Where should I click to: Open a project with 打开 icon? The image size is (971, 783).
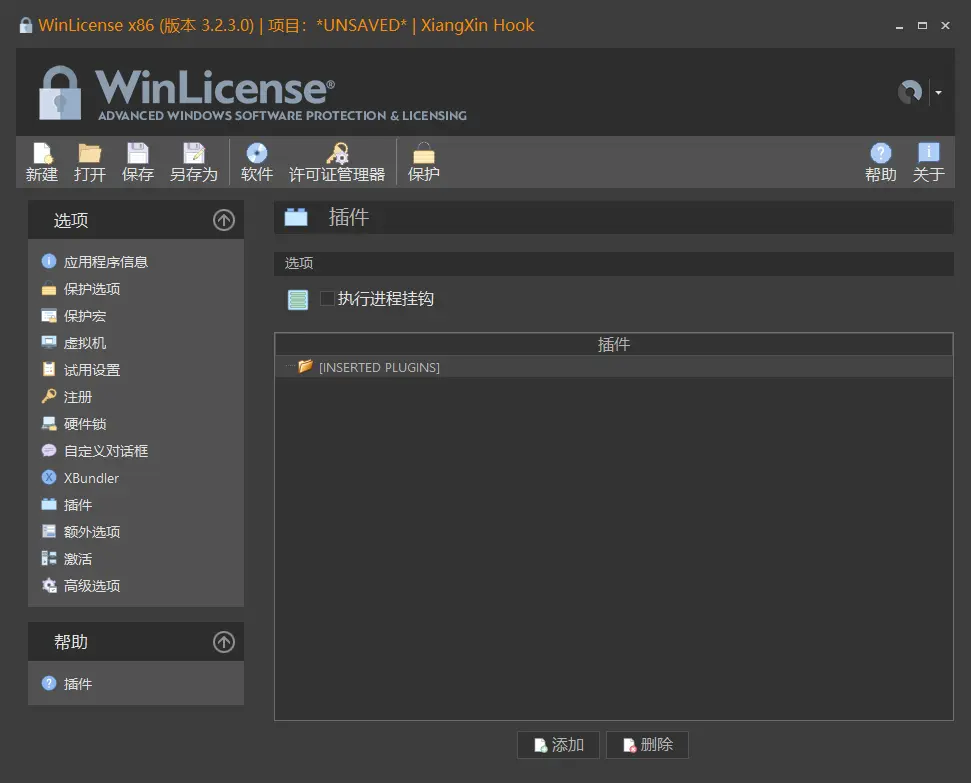coord(90,162)
